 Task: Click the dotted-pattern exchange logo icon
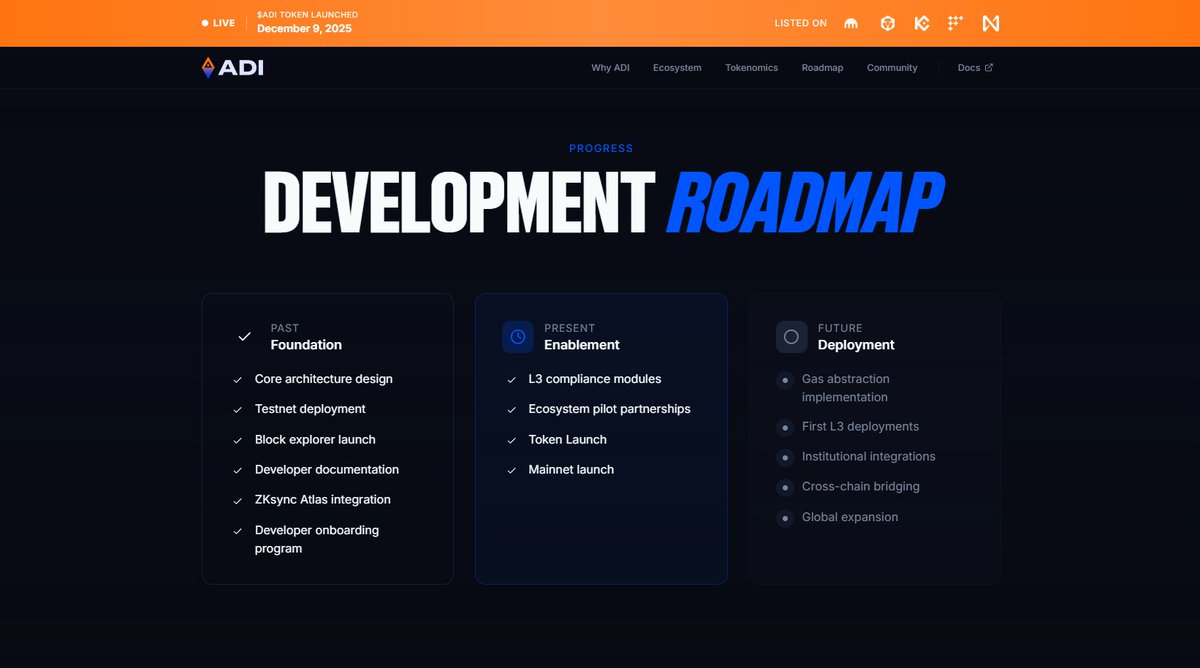(956, 22)
